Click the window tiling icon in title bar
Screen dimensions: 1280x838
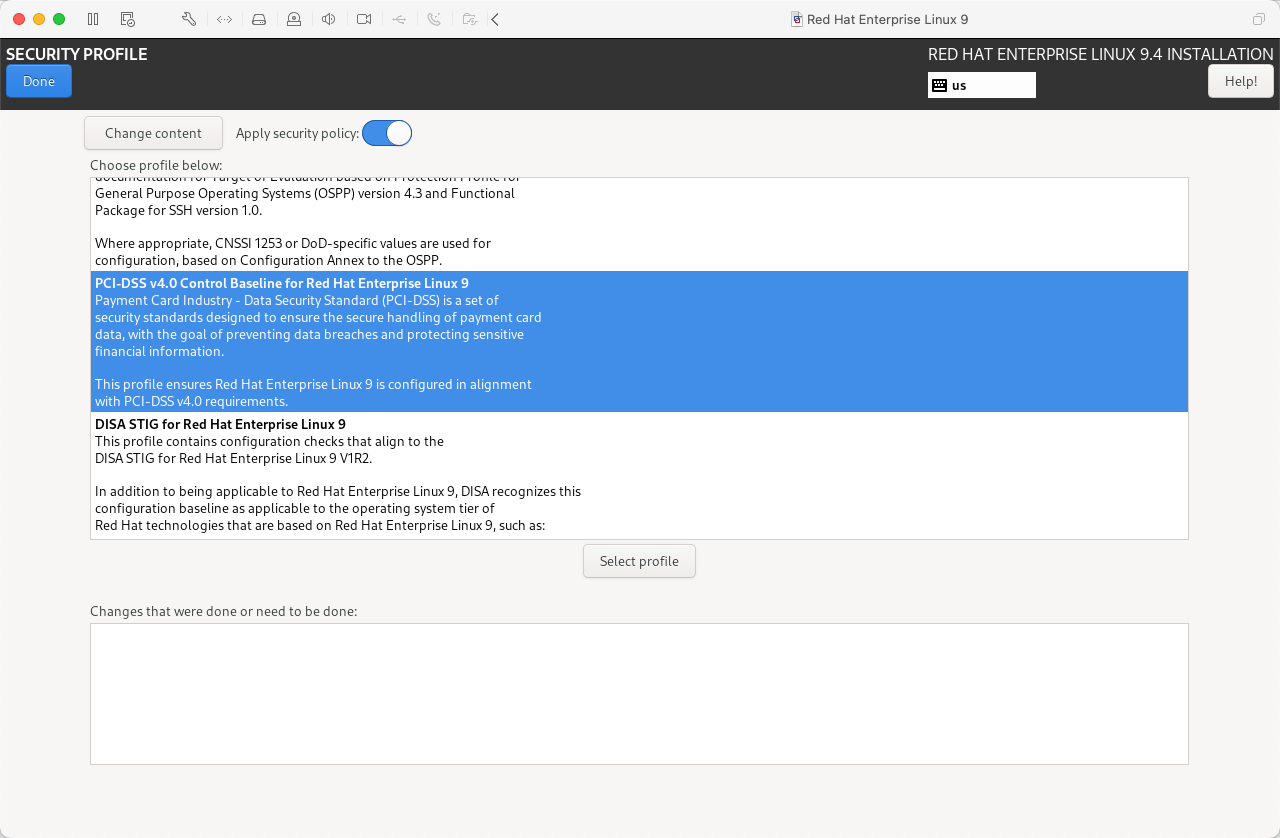(x=1258, y=19)
